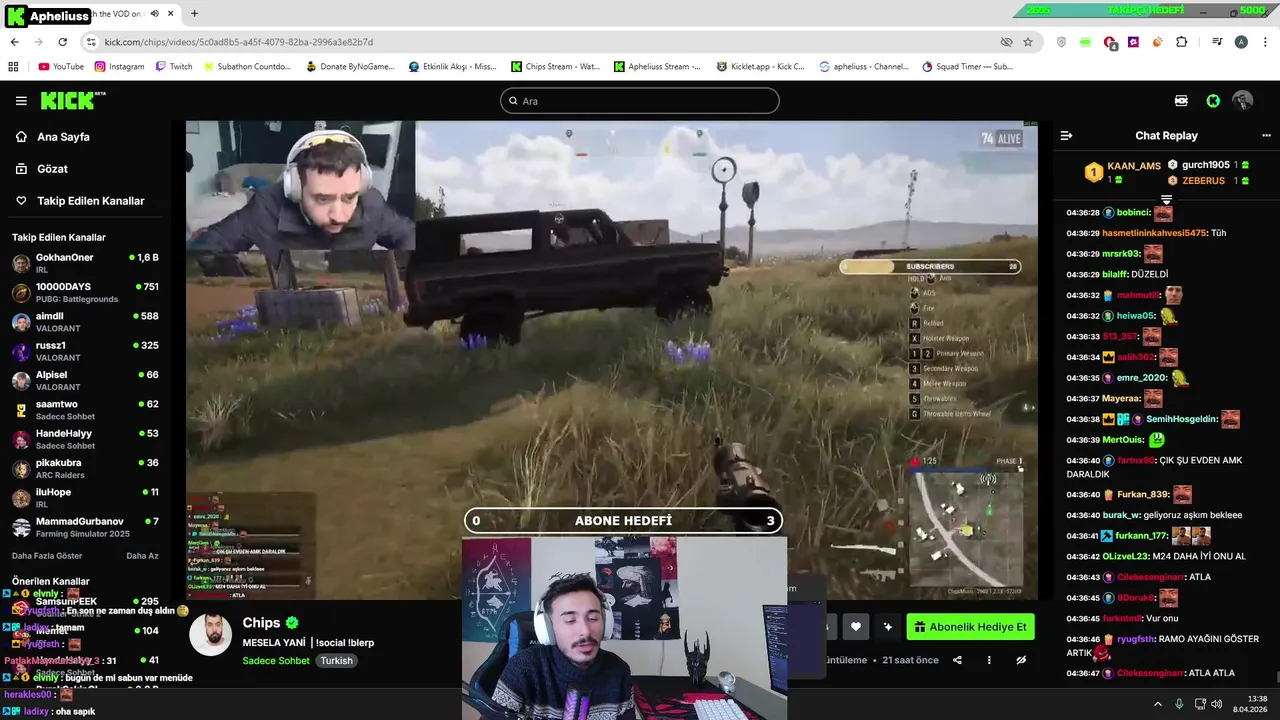Open the Kick sidebar hamburger menu

click(21, 101)
